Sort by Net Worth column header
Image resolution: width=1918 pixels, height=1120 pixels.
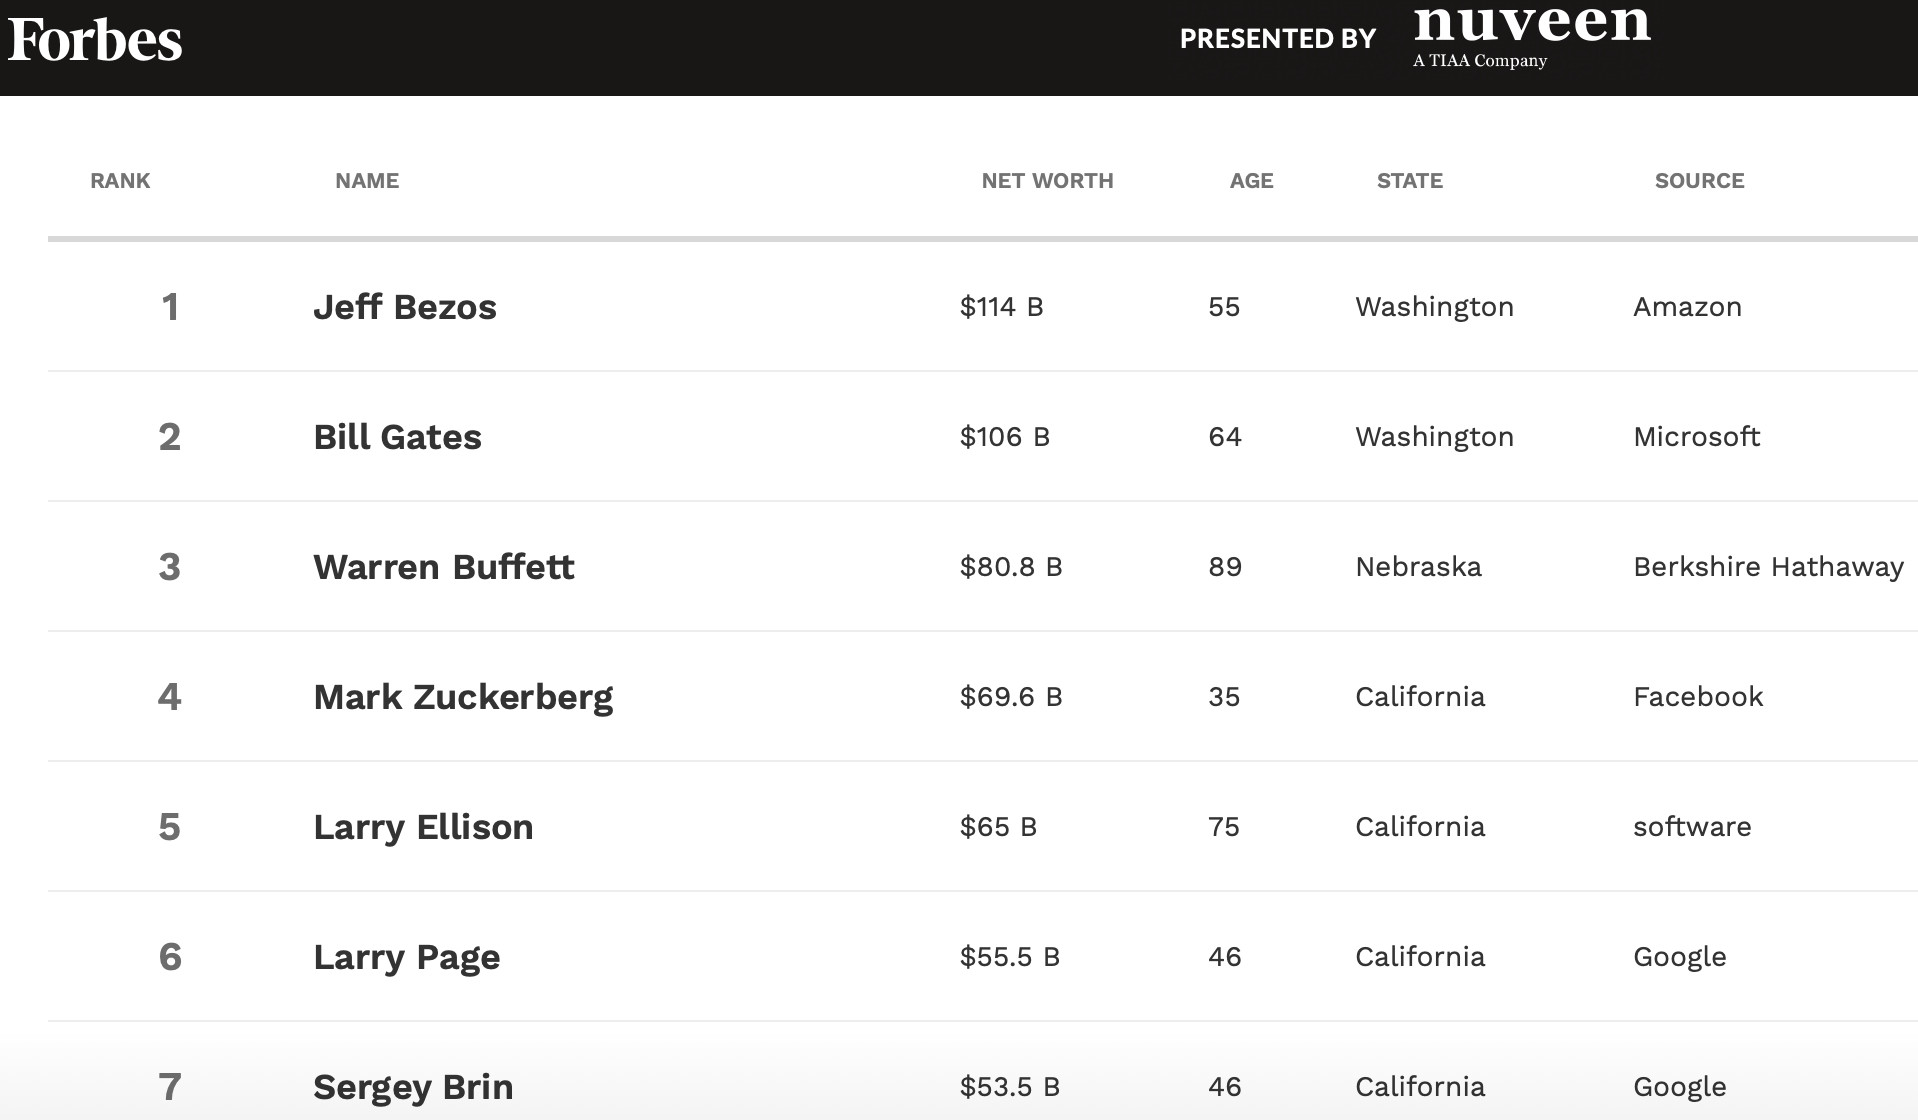(x=1047, y=181)
